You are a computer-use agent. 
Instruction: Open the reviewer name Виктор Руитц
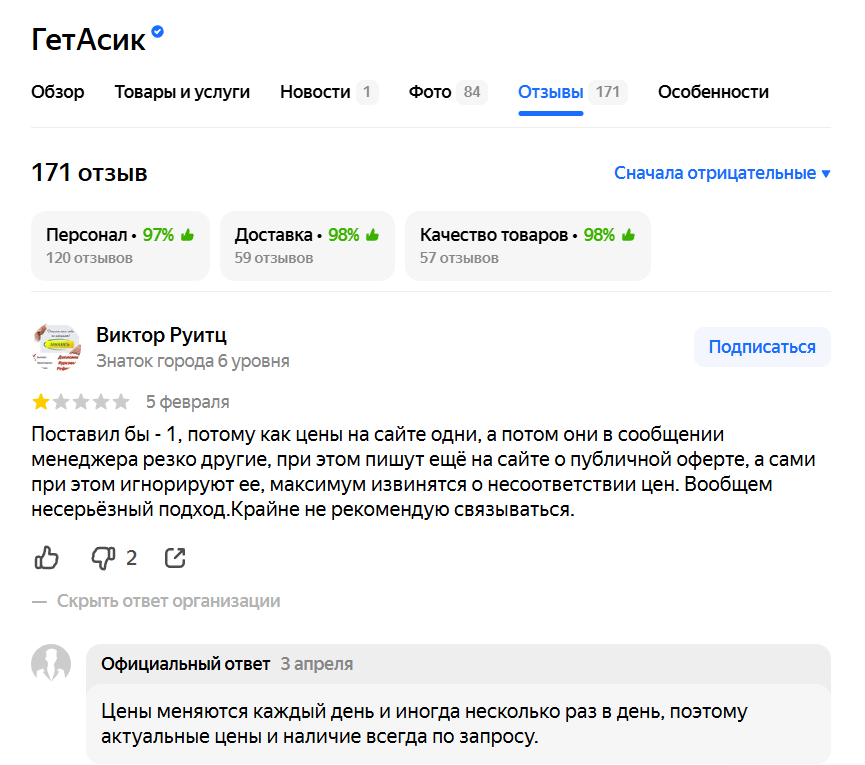(x=161, y=335)
